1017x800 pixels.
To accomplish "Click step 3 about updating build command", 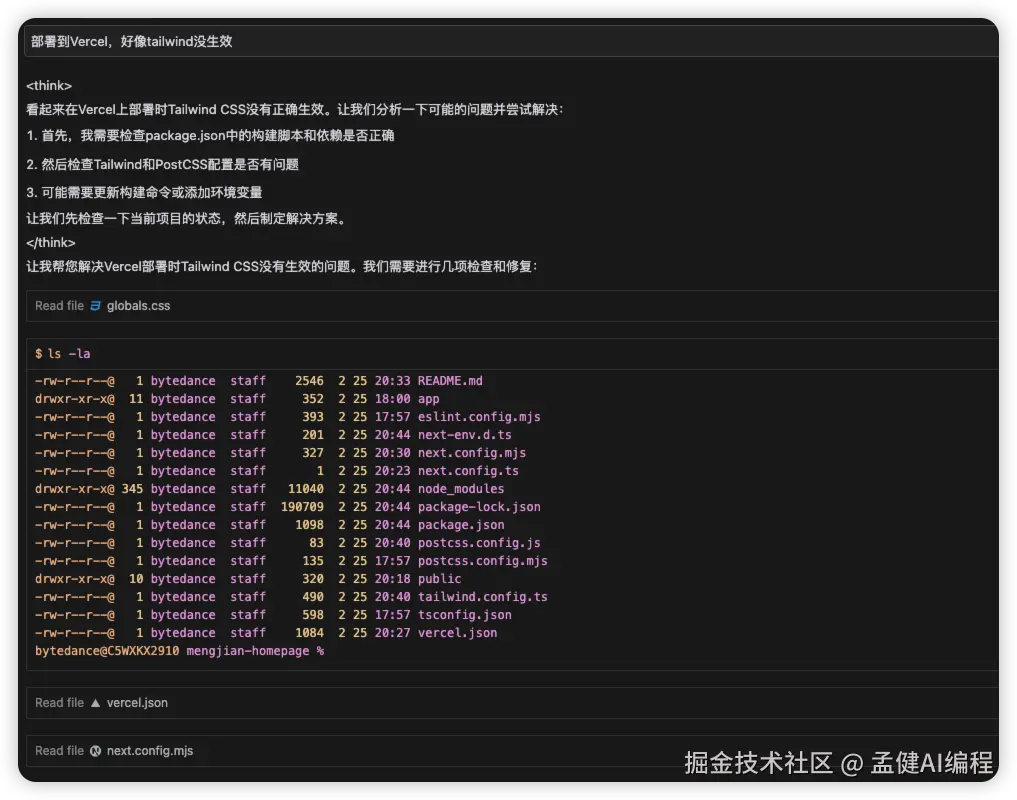I will click(x=144, y=193).
